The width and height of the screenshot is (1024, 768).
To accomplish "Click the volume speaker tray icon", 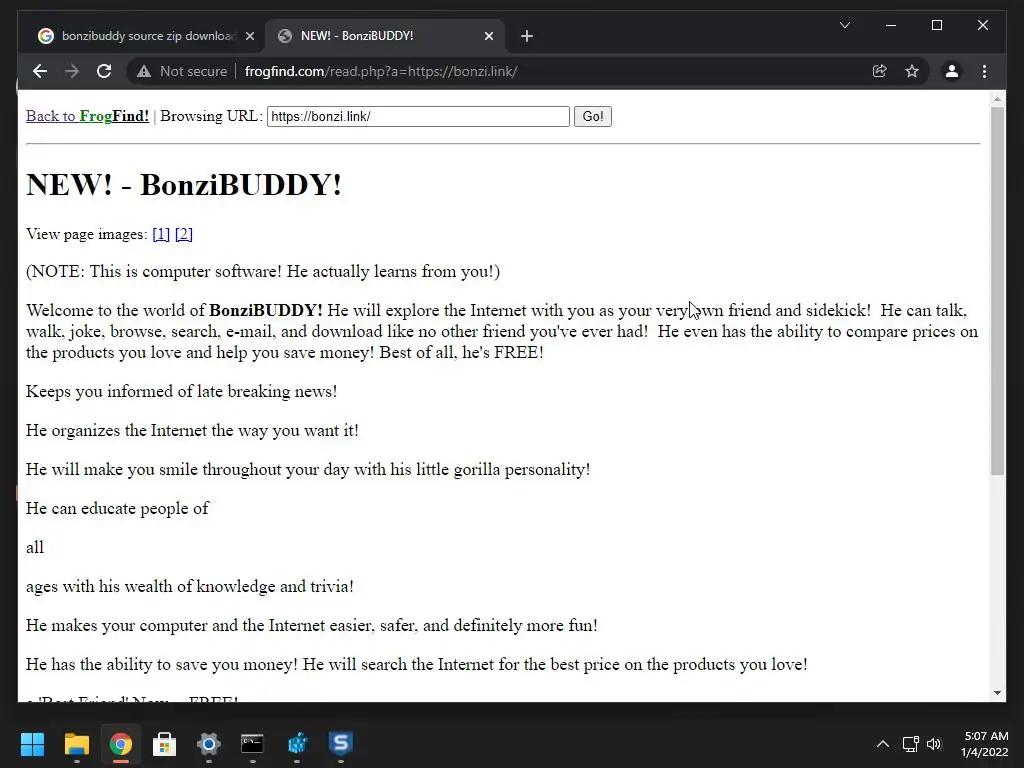I will [x=935, y=744].
